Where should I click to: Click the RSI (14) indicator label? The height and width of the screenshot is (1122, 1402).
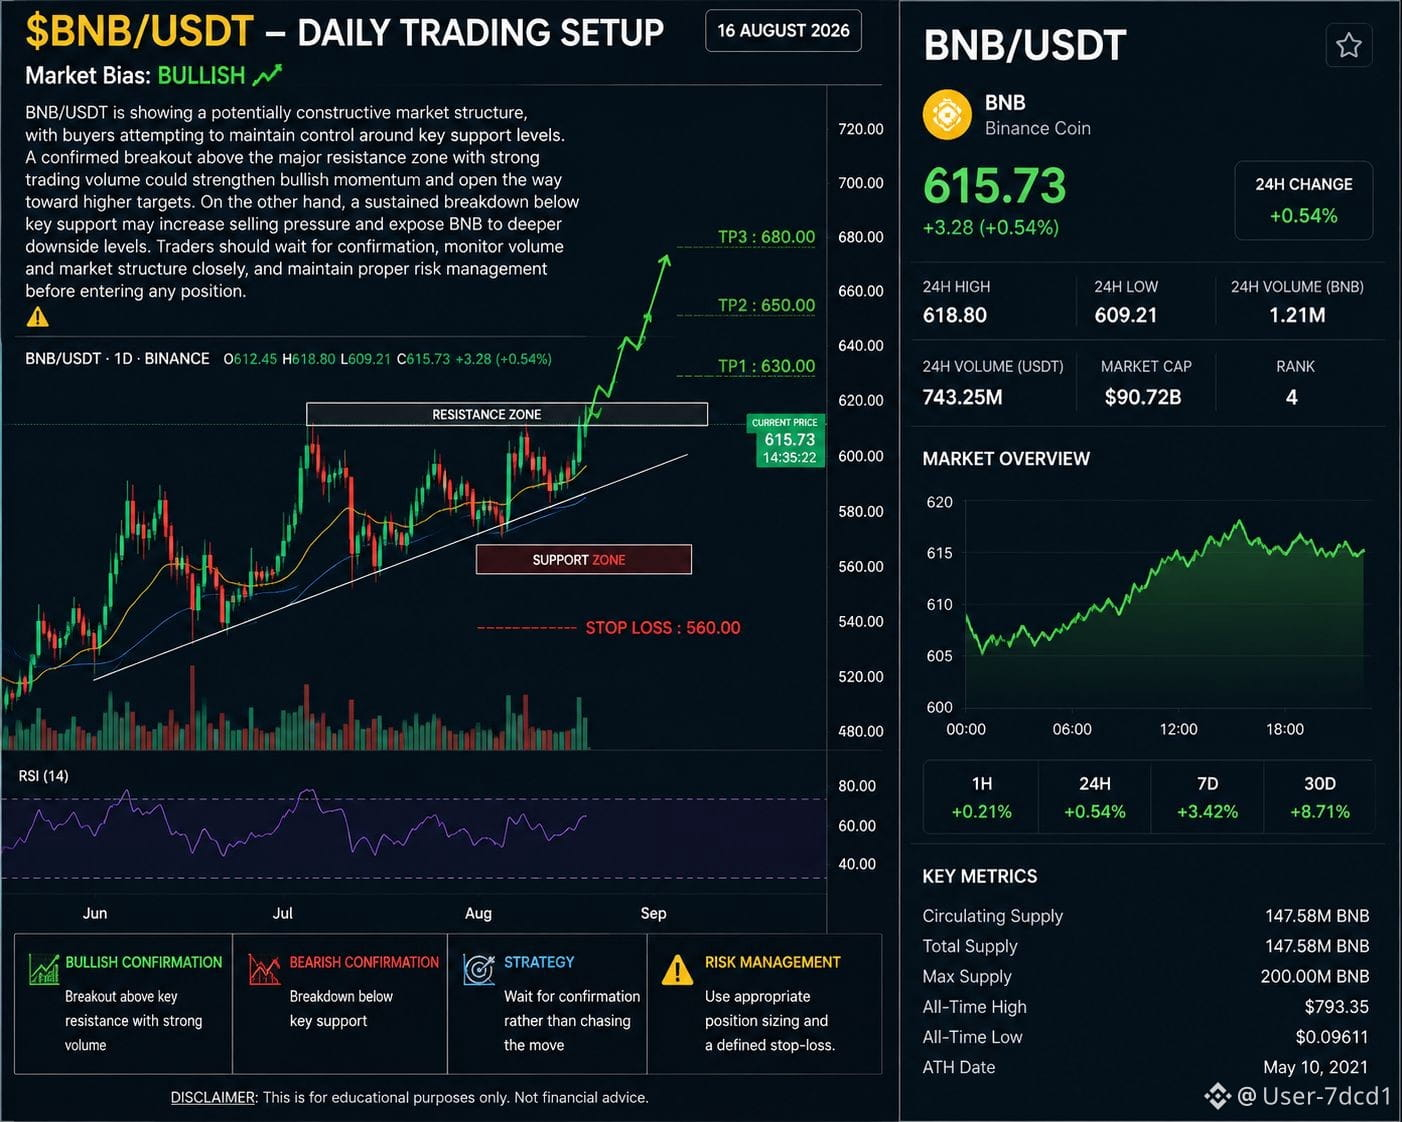click(x=43, y=776)
